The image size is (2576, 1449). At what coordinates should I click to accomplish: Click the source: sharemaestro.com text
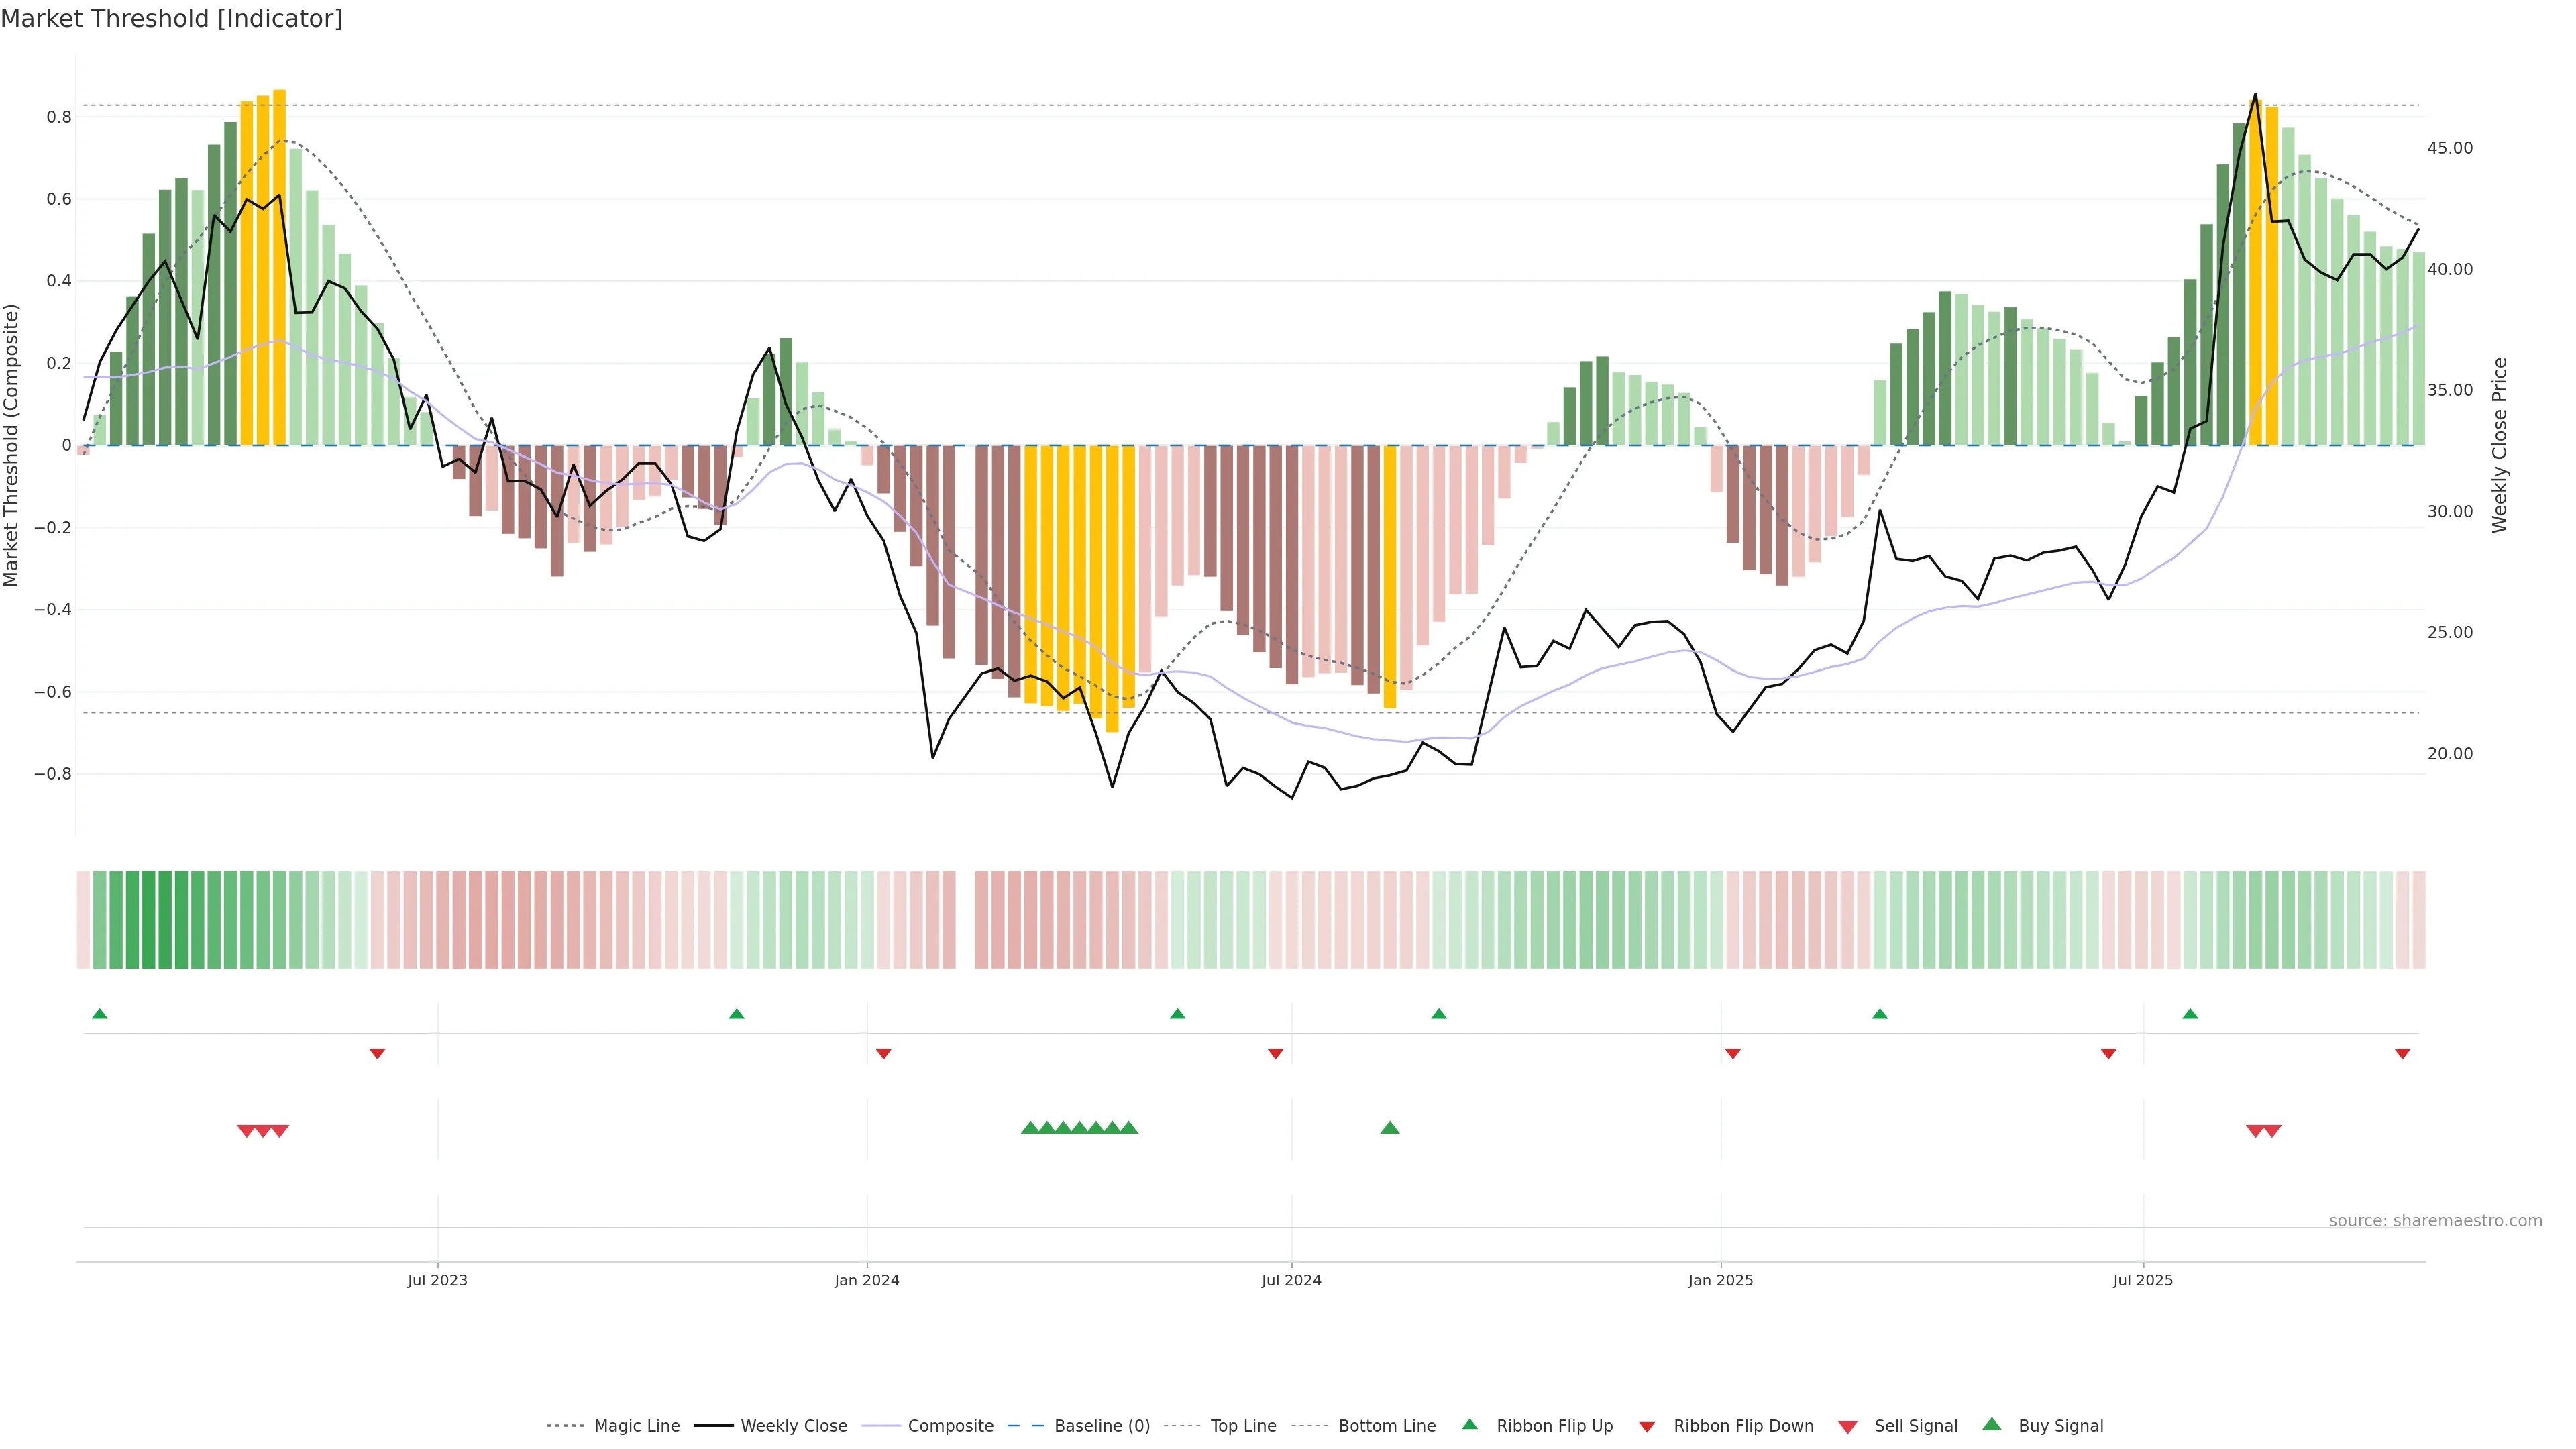tap(2435, 1221)
